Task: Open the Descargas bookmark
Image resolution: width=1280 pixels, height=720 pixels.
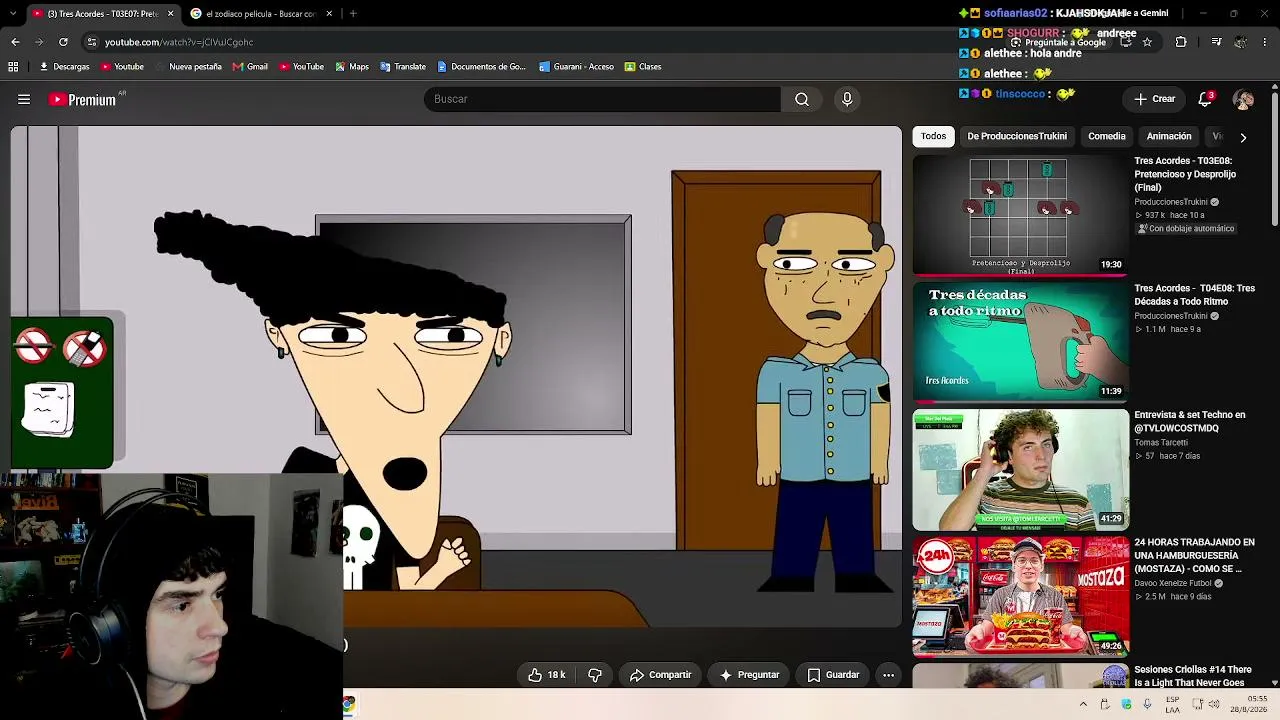Action: (x=64, y=67)
